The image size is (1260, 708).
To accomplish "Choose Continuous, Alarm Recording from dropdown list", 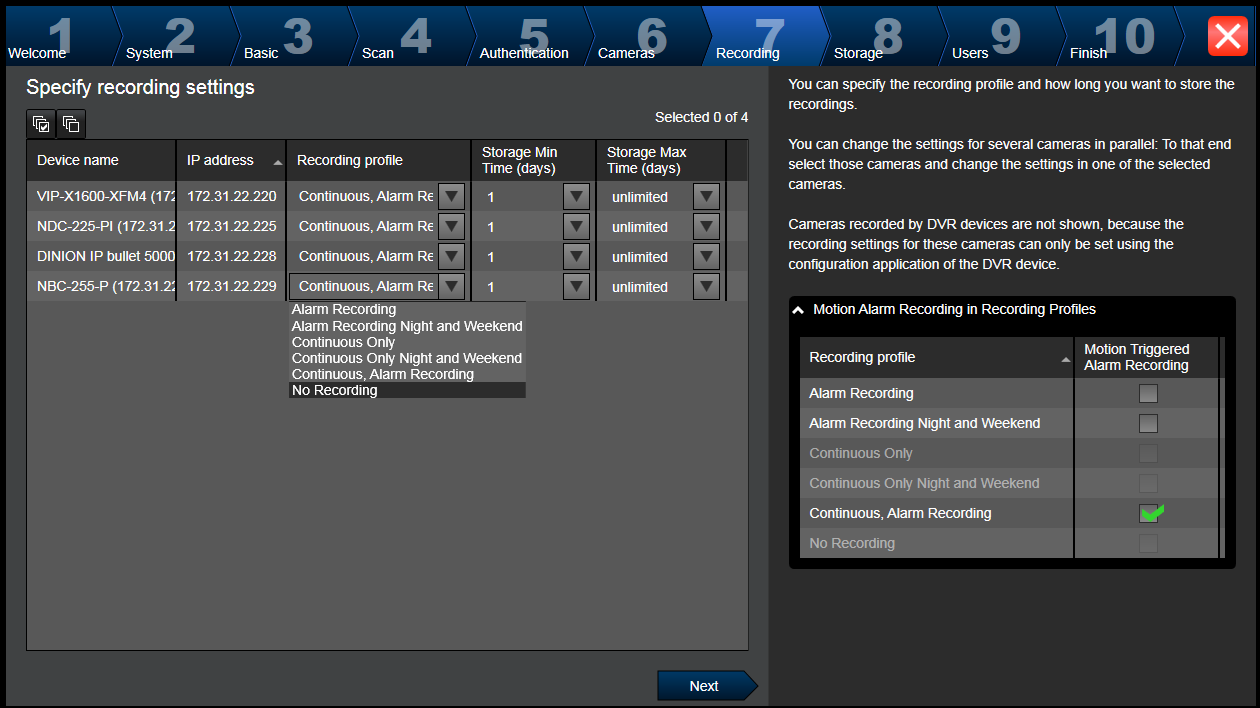I will tap(407, 374).
